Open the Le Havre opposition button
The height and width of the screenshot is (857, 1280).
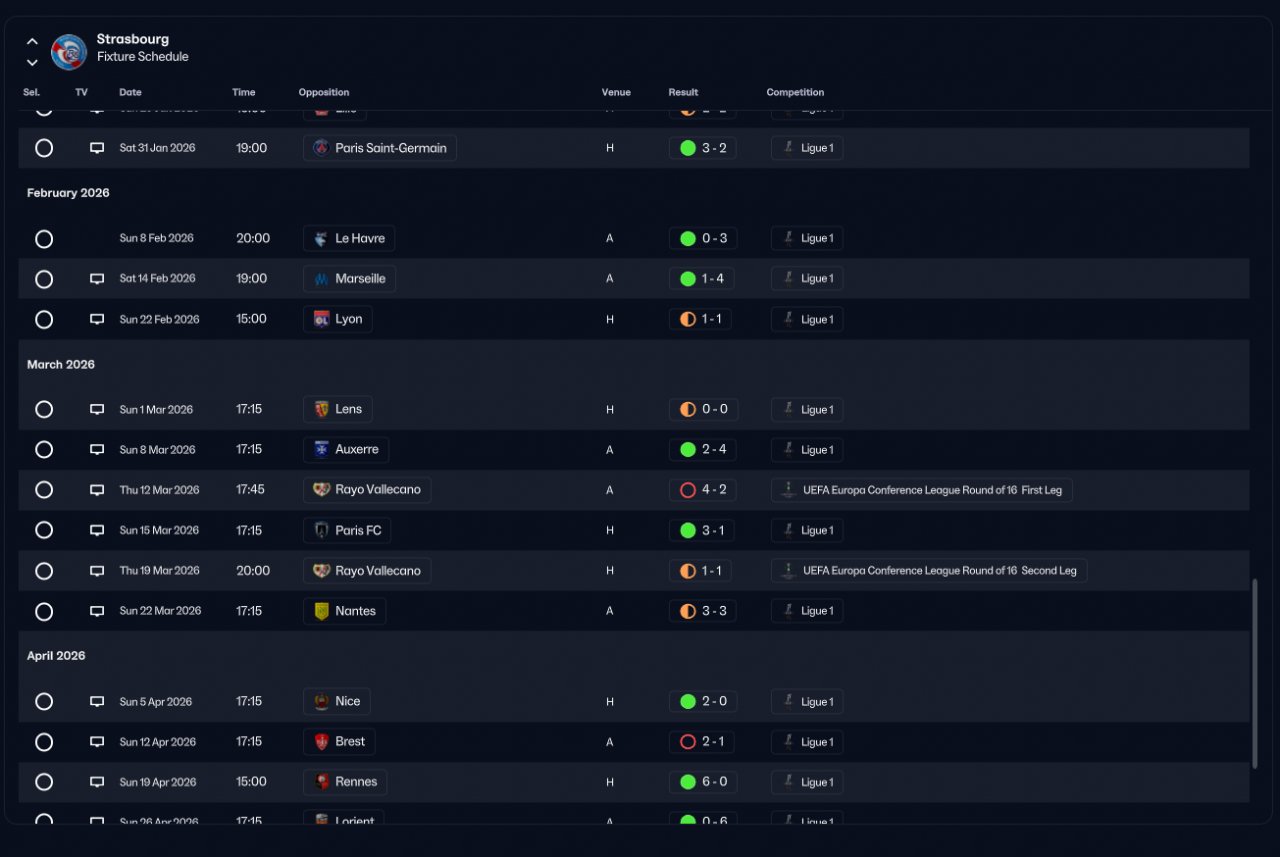tap(349, 239)
